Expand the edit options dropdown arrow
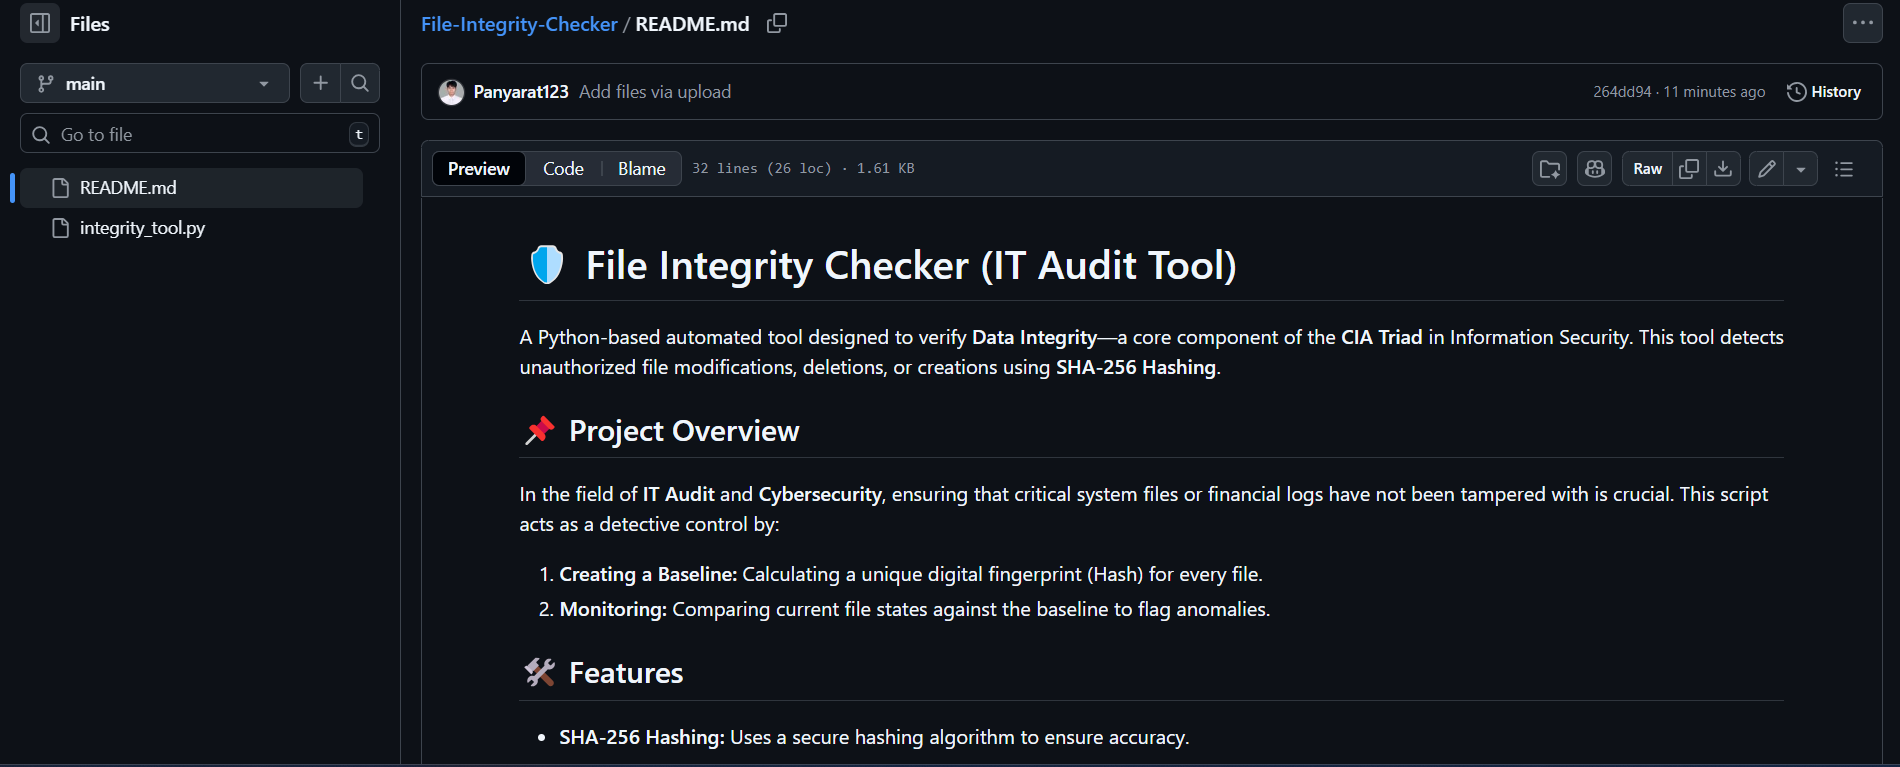The height and width of the screenshot is (767, 1900). [x=1801, y=169]
